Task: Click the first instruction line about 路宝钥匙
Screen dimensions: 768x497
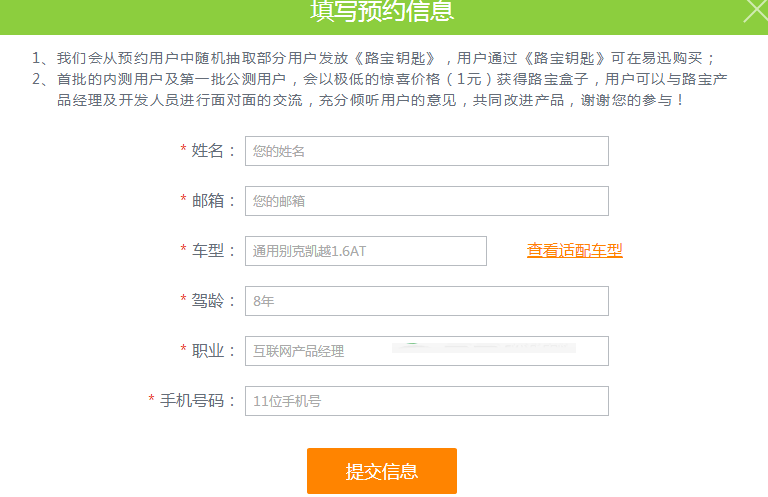Action: [375, 58]
